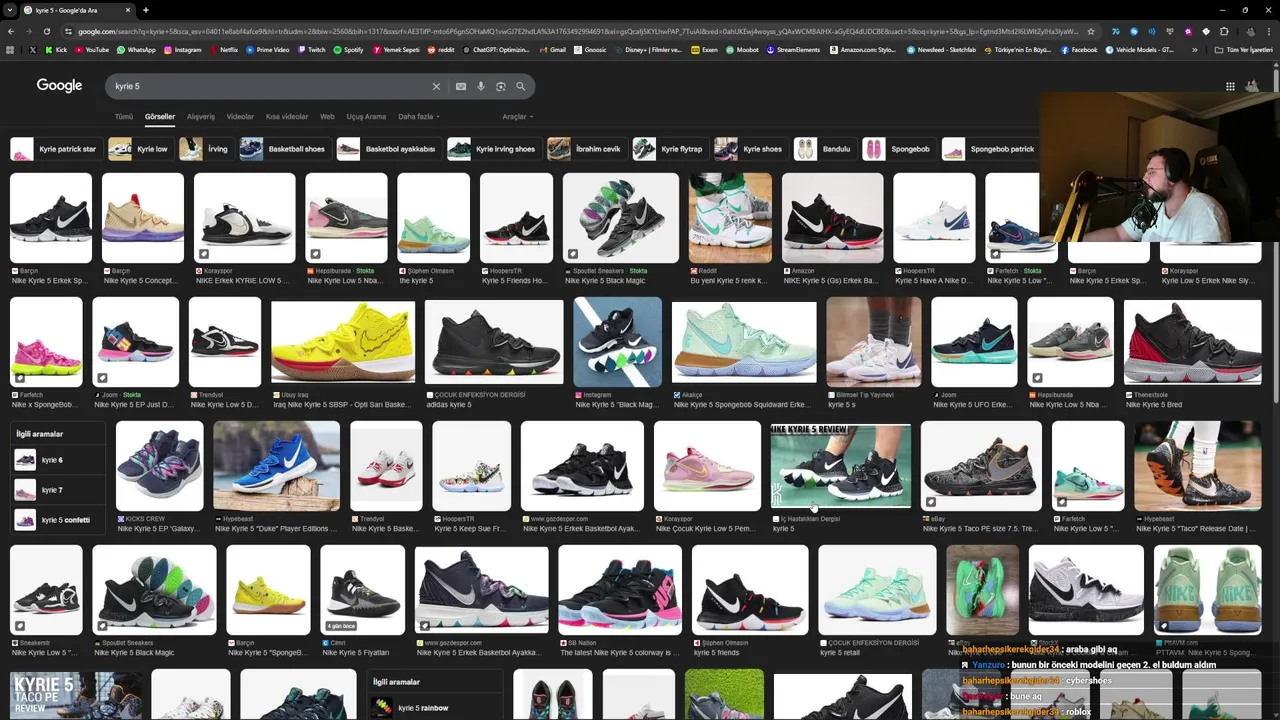Open WhatsApp bookmark
1280x720 pixels.
point(136,49)
